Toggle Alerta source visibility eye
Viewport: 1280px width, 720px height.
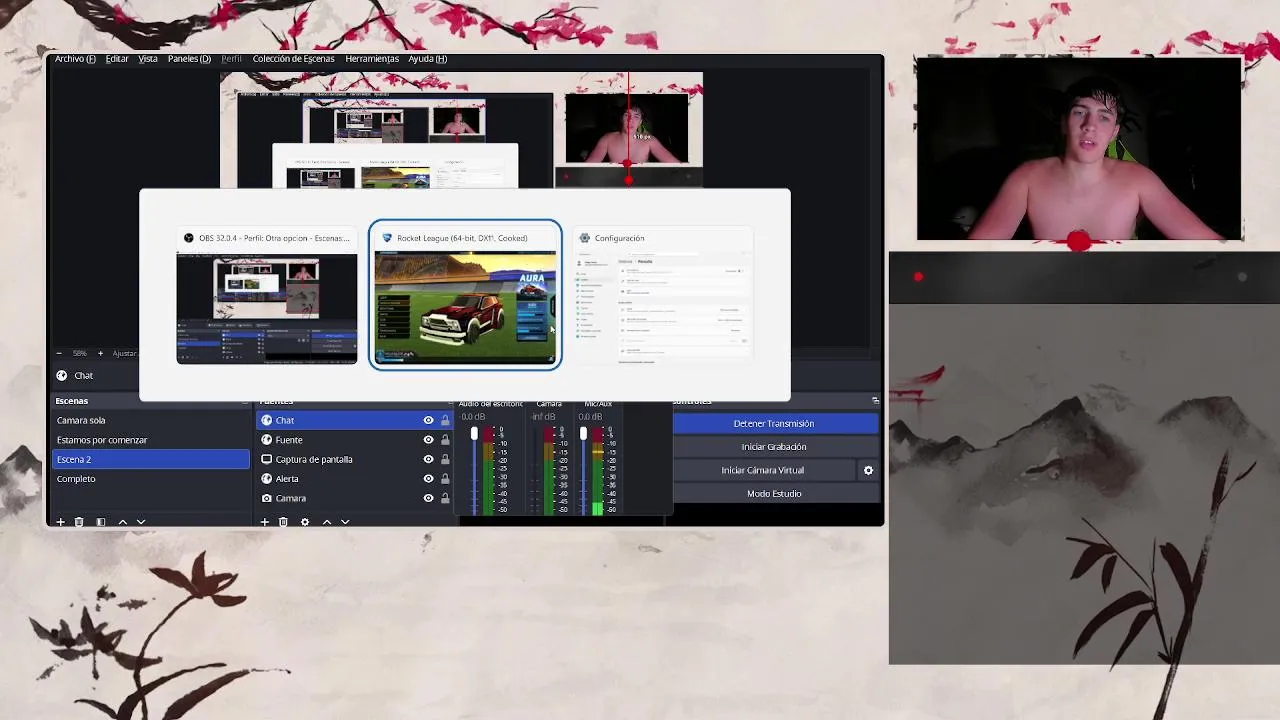coord(428,479)
